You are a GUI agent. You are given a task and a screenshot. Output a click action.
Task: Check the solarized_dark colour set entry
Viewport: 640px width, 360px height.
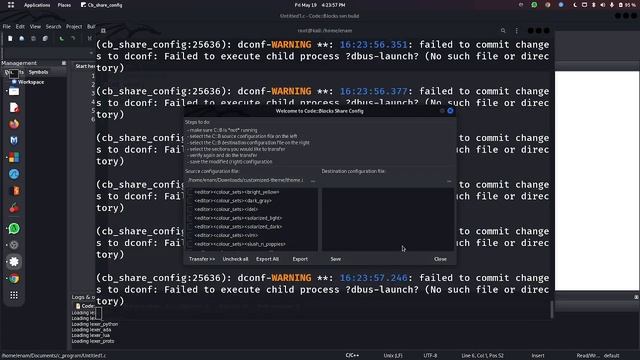pyautogui.click(x=190, y=227)
